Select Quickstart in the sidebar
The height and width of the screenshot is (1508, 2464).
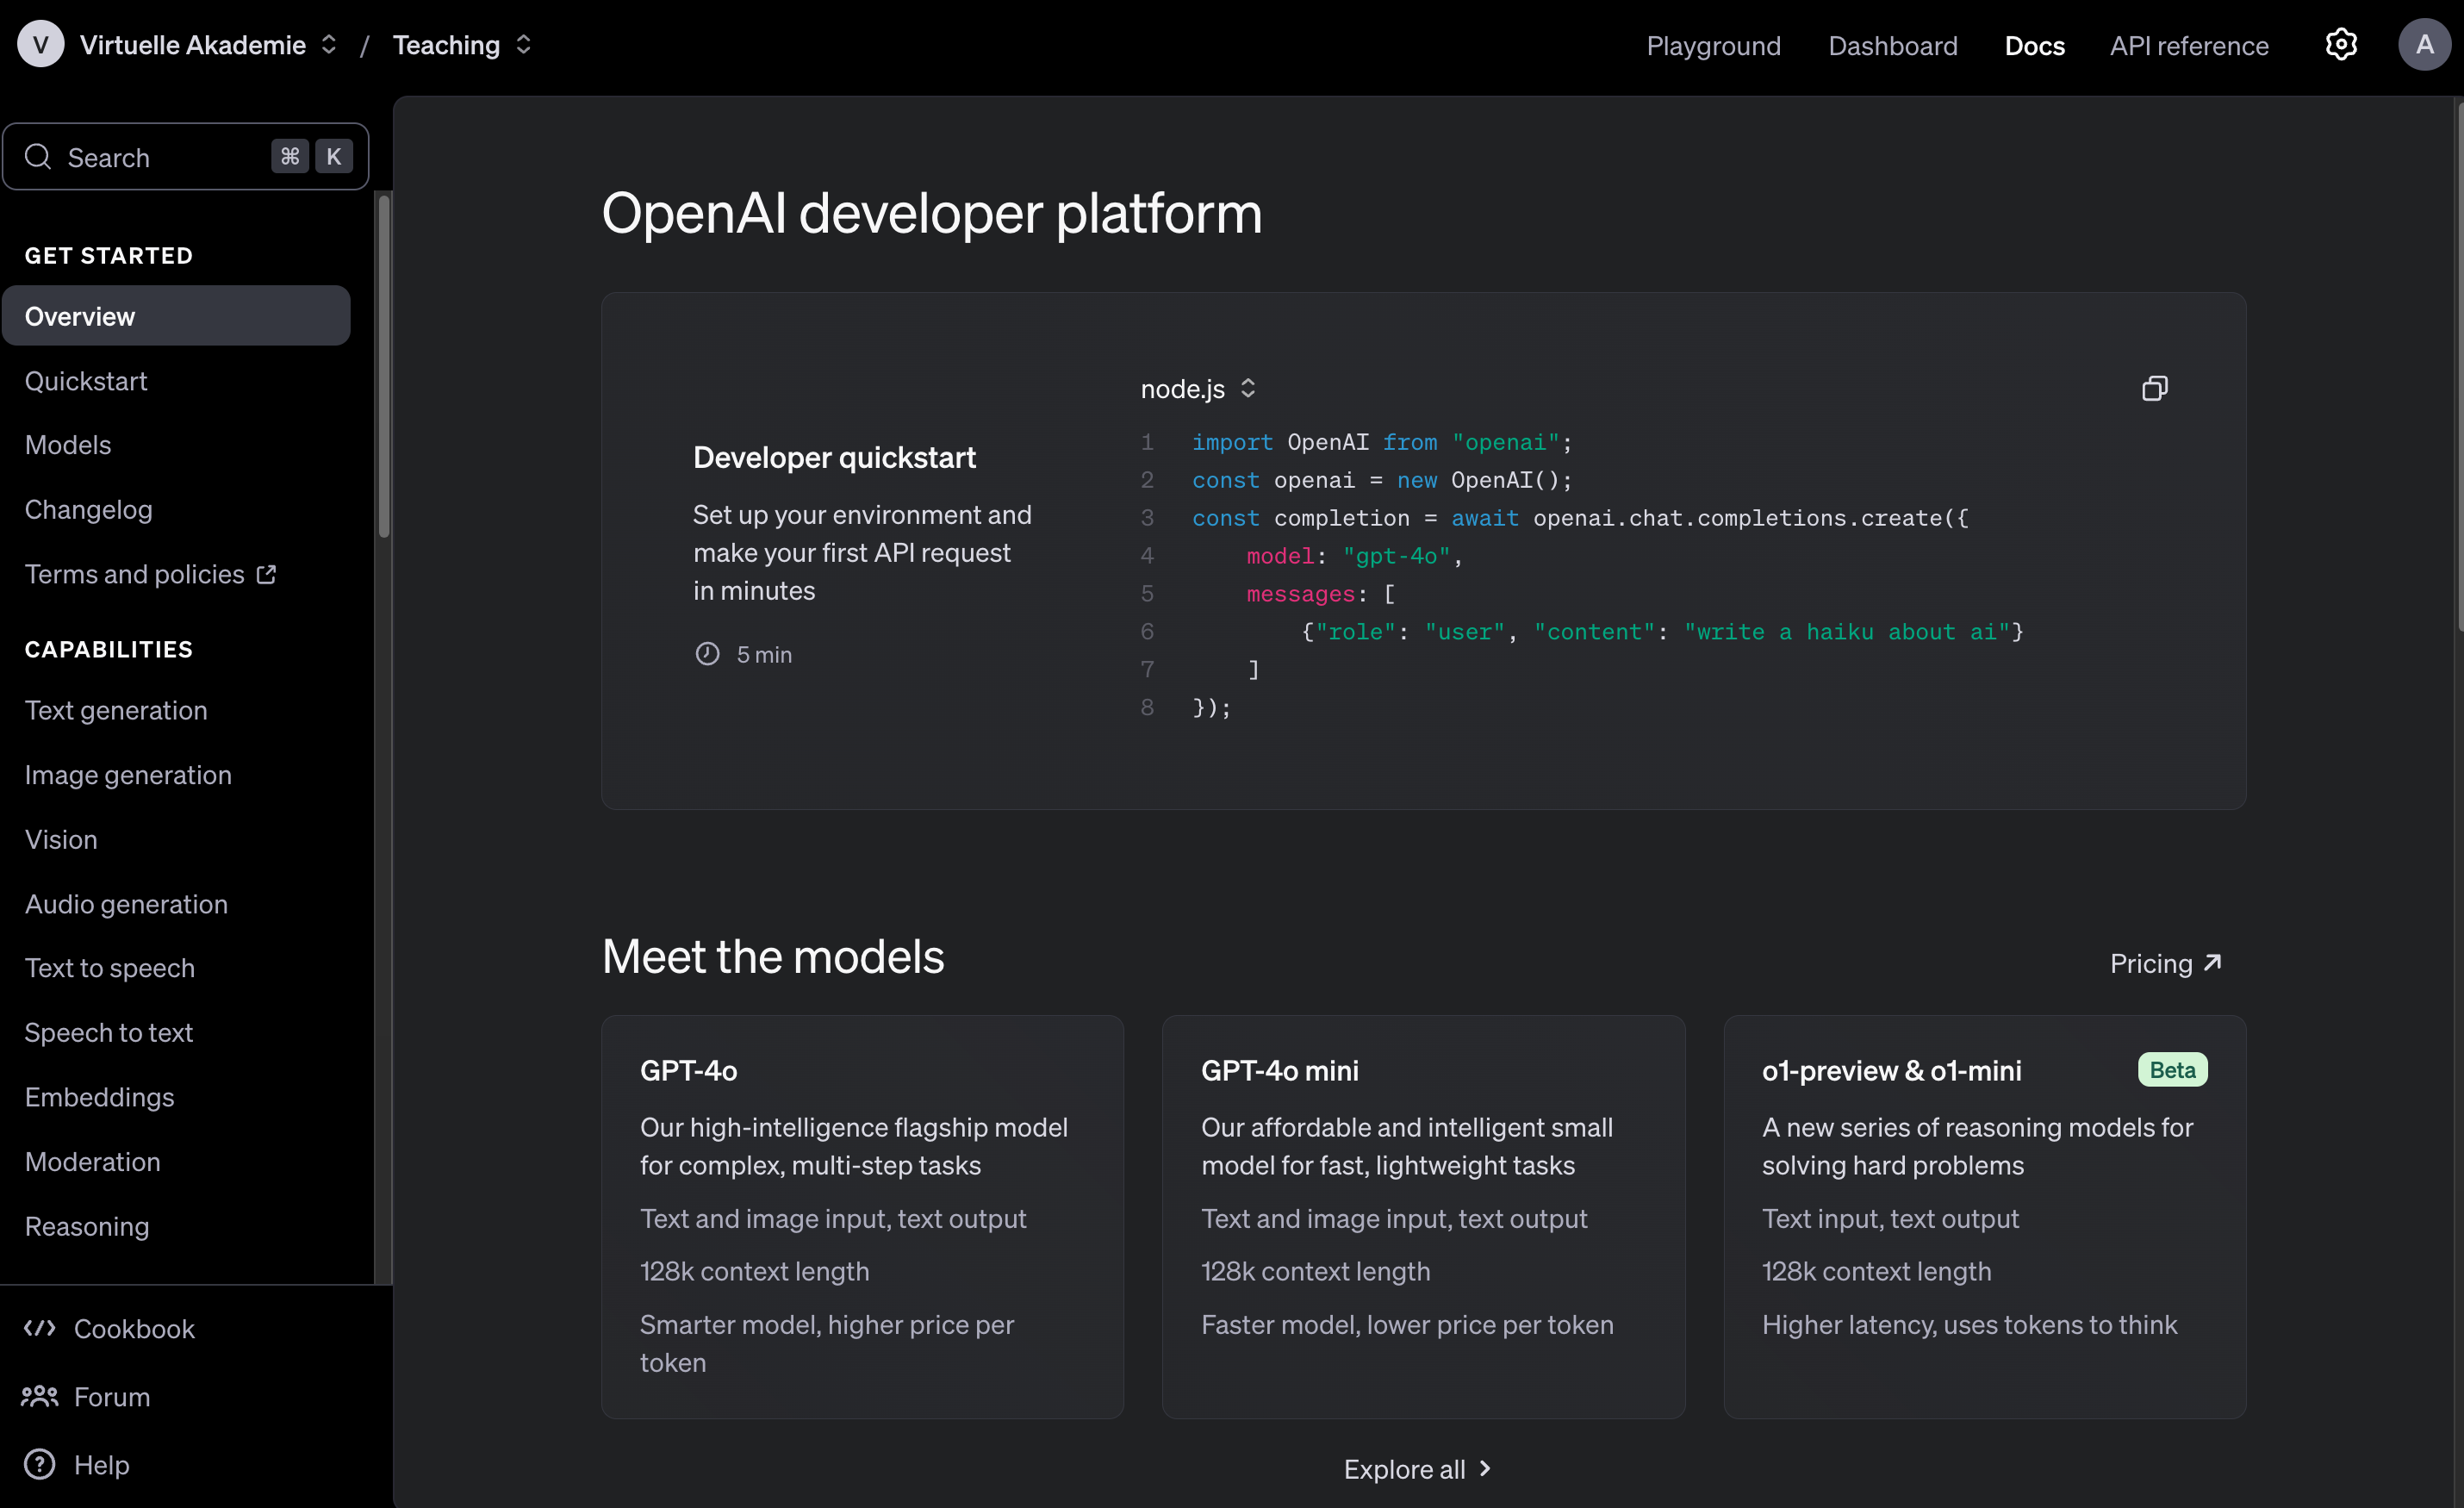pyautogui.click(x=86, y=381)
